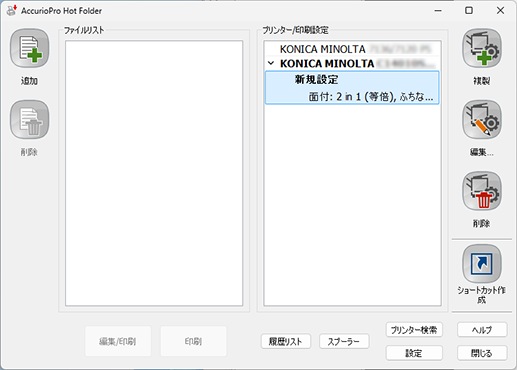
Task: Open the スプーラー spooler window
Action: [344, 341]
